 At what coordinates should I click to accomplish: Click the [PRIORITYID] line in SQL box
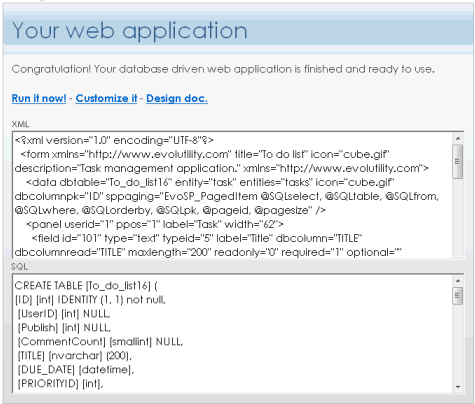pyautogui.click(x=60, y=384)
